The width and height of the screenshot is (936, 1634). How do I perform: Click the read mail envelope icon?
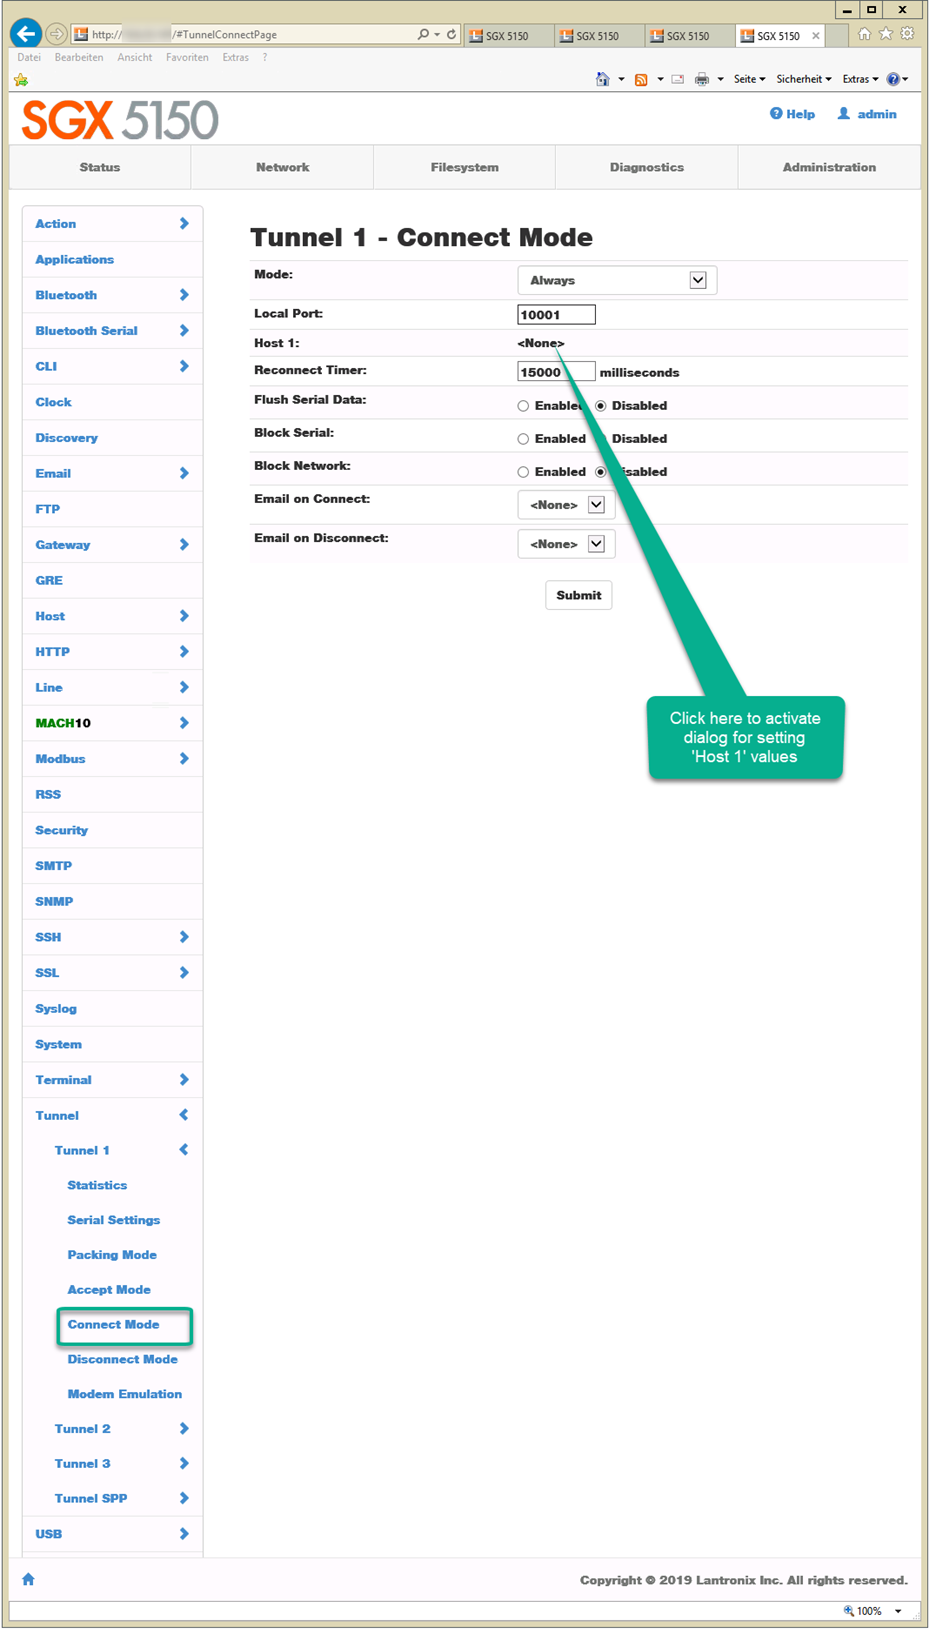click(678, 79)
